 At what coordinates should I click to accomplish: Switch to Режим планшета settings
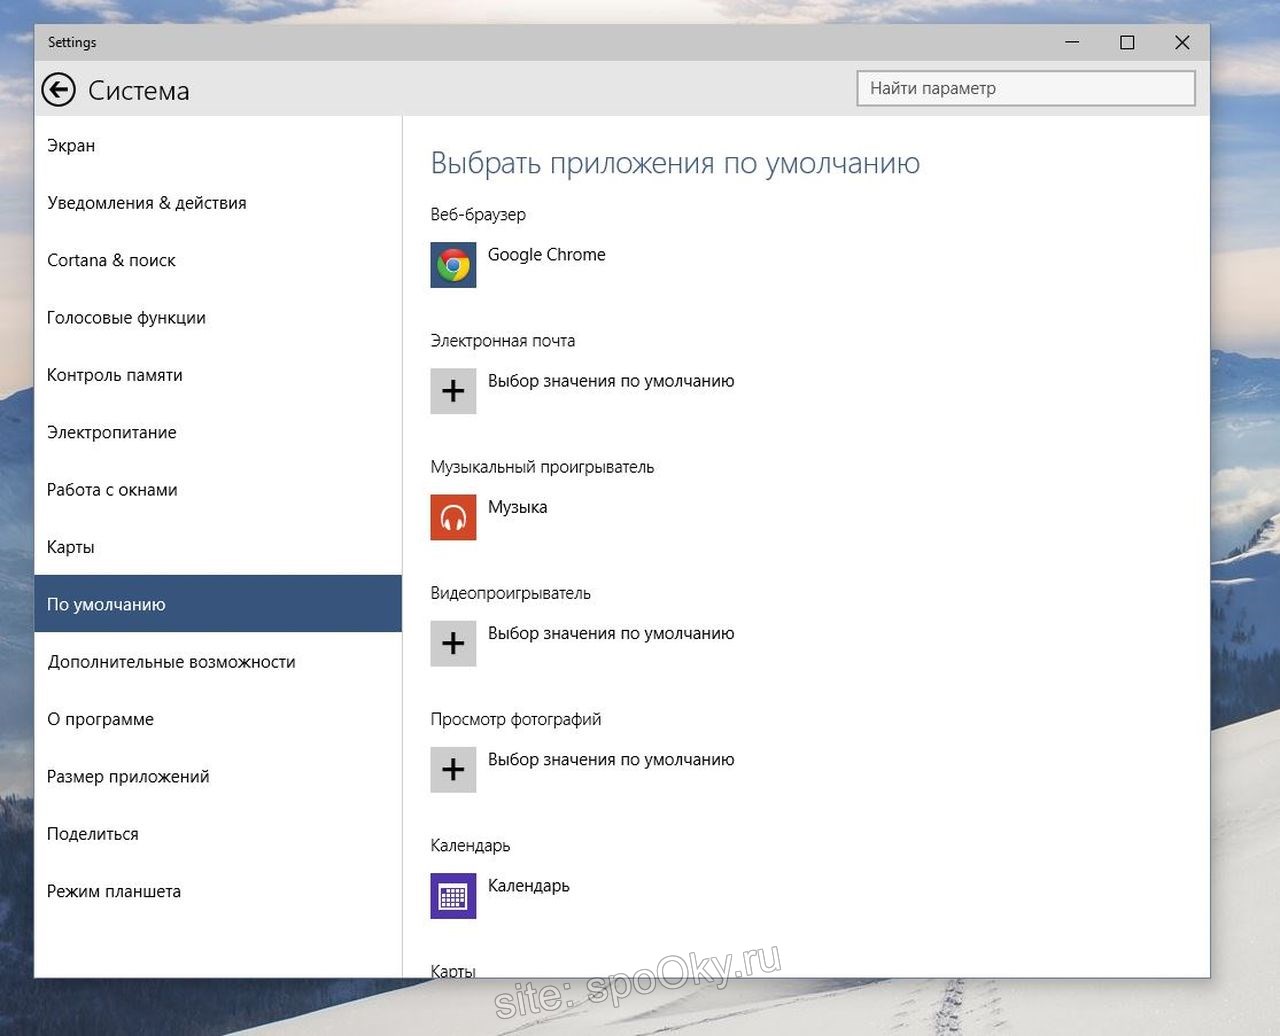tap(114, 891)
